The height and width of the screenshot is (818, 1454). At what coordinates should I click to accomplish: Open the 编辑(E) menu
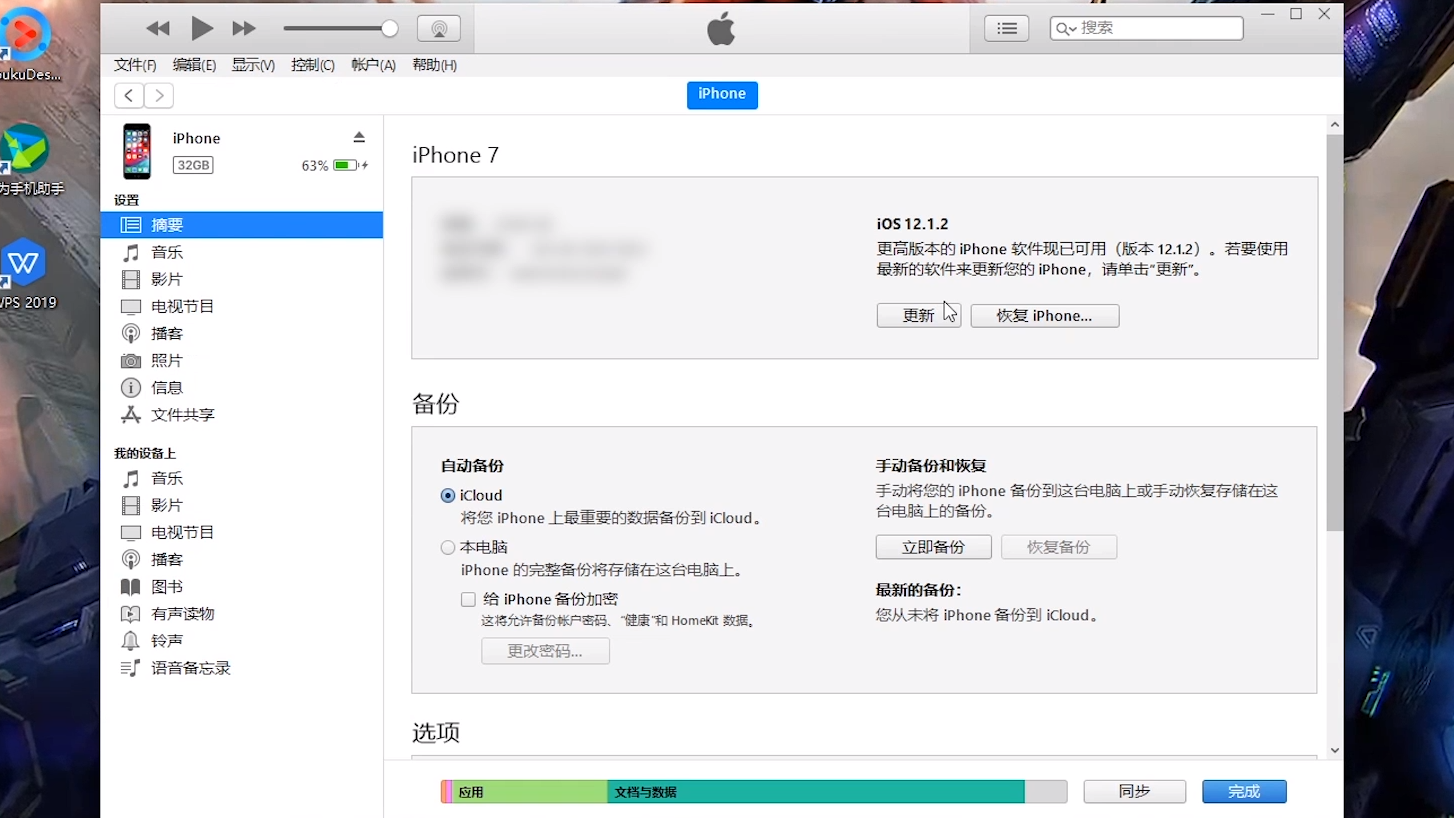click(194, 65)
